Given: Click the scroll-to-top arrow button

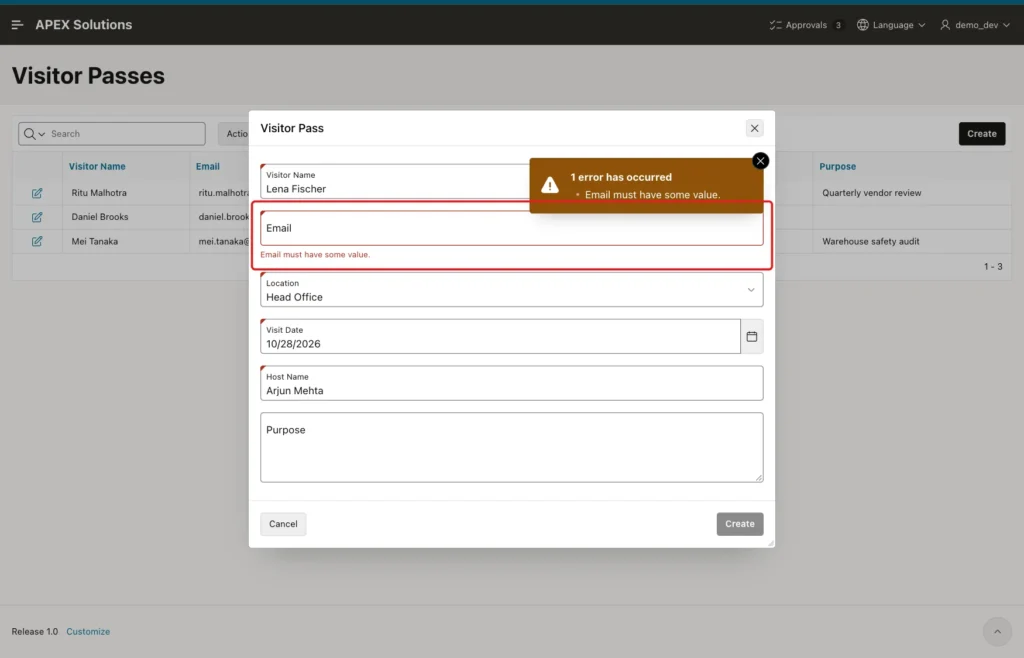Looking at the screenshot, I should (997, 632).
